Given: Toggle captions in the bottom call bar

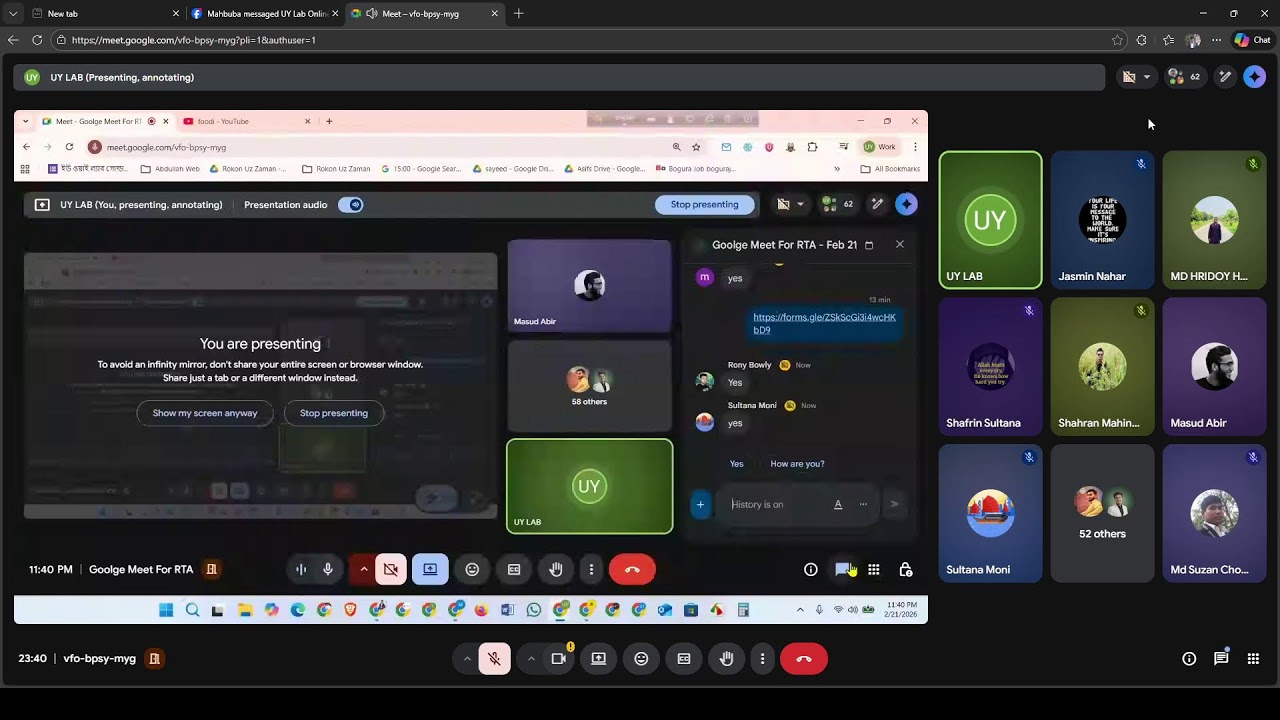Looking at the screenshot, I should click(684, 659).
